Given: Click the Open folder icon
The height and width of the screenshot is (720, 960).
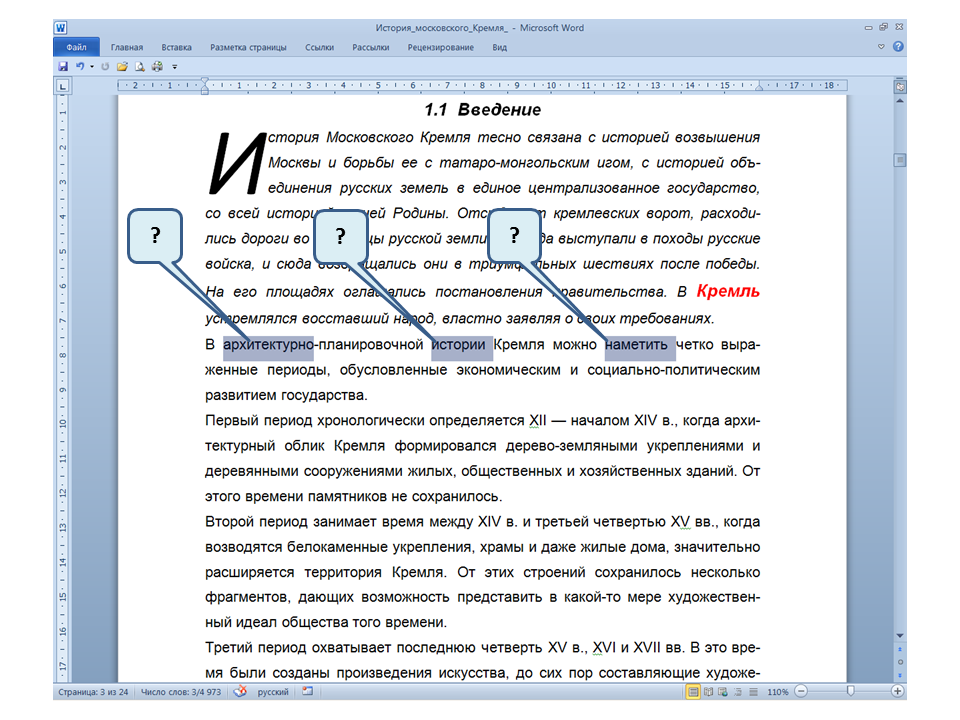Looking at the screenshot, I should tap(122, 66).
